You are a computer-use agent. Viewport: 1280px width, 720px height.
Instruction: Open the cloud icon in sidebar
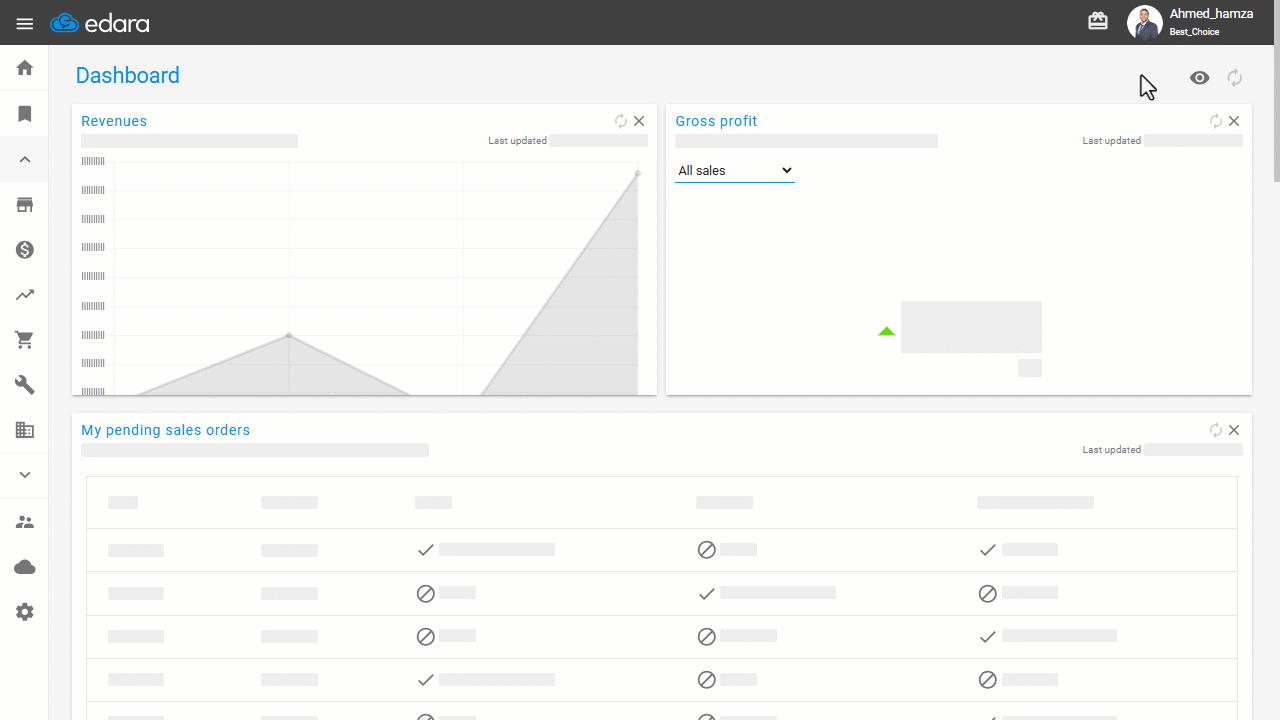(25, 567)
